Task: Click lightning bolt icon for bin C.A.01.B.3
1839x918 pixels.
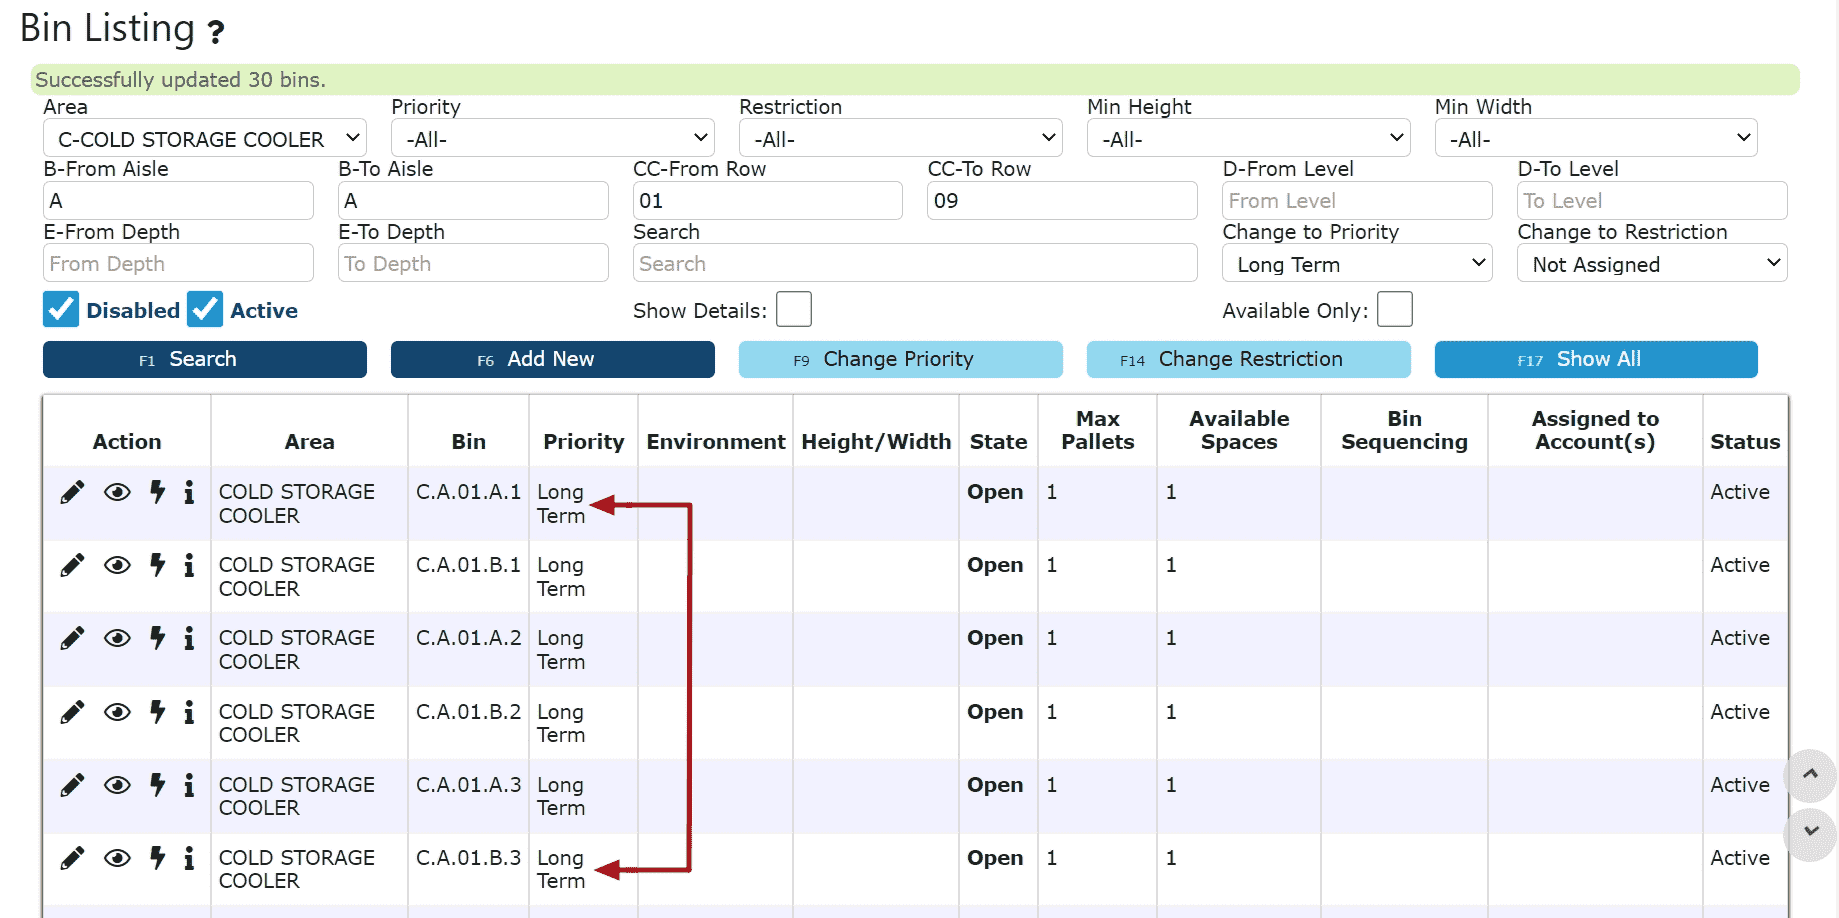Action: click(157, 857)
